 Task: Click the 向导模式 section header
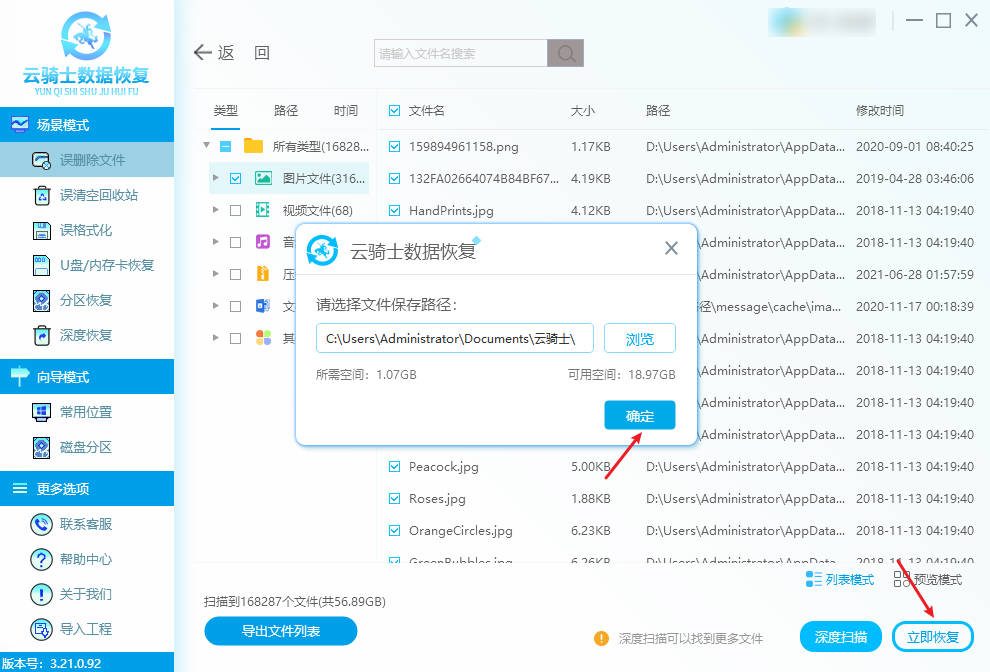pyautogui.click(x=86, y=377)
